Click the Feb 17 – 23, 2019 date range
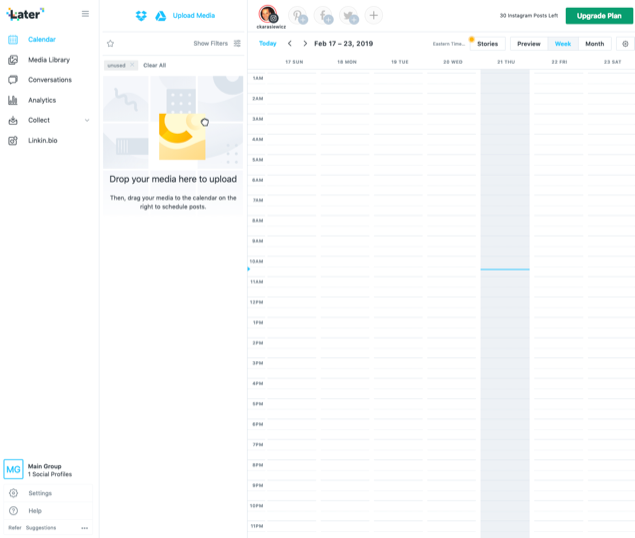Viewport: 635px width, 538px height. [343, 43]
